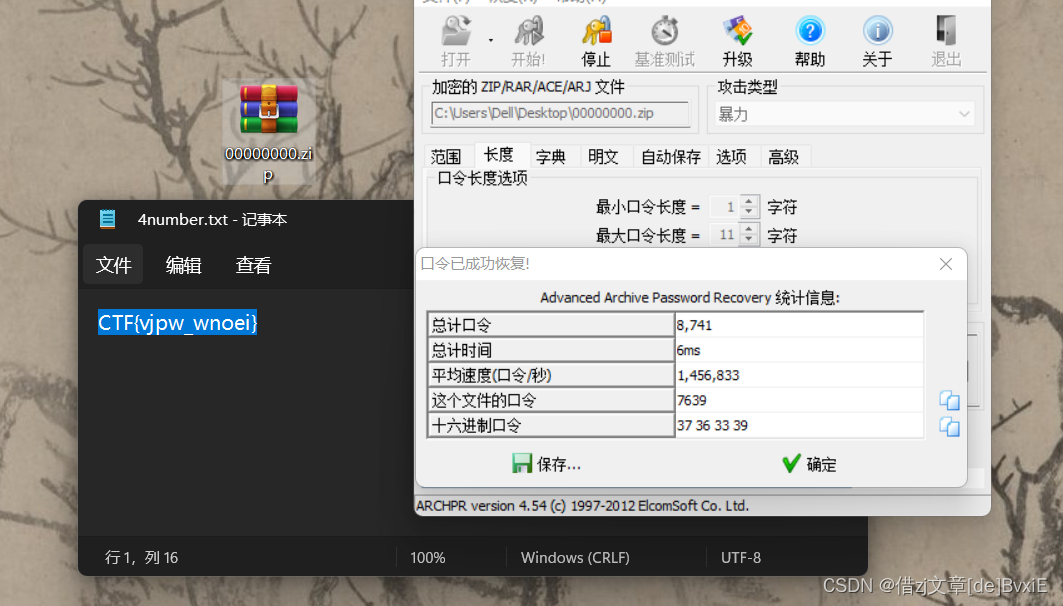Click 确定 button in results dialog
Image resolution: width=1063 pixels, height=606 pixels.
(x=809, y=464)
